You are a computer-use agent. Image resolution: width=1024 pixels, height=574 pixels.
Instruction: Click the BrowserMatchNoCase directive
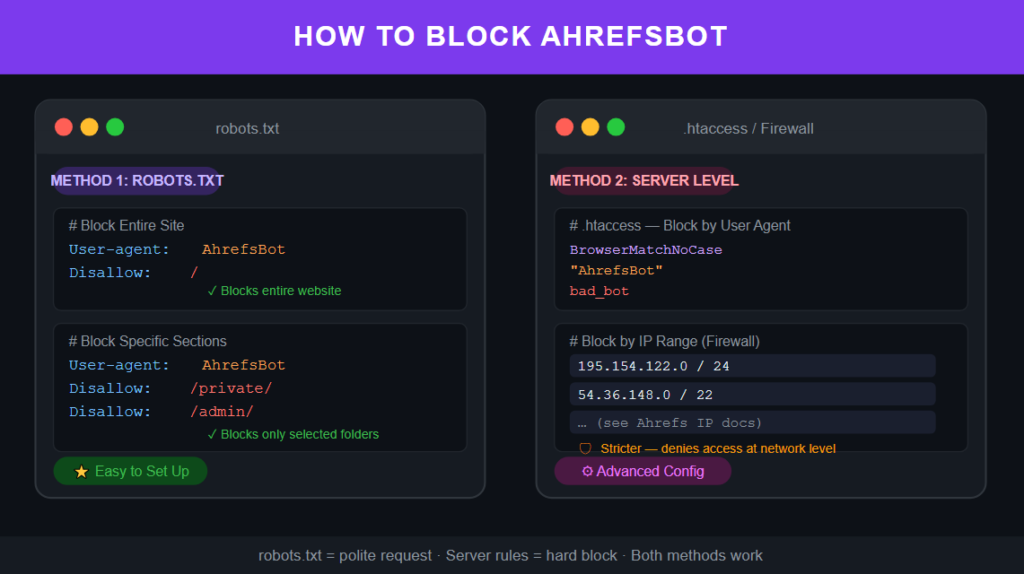(646, 249)
